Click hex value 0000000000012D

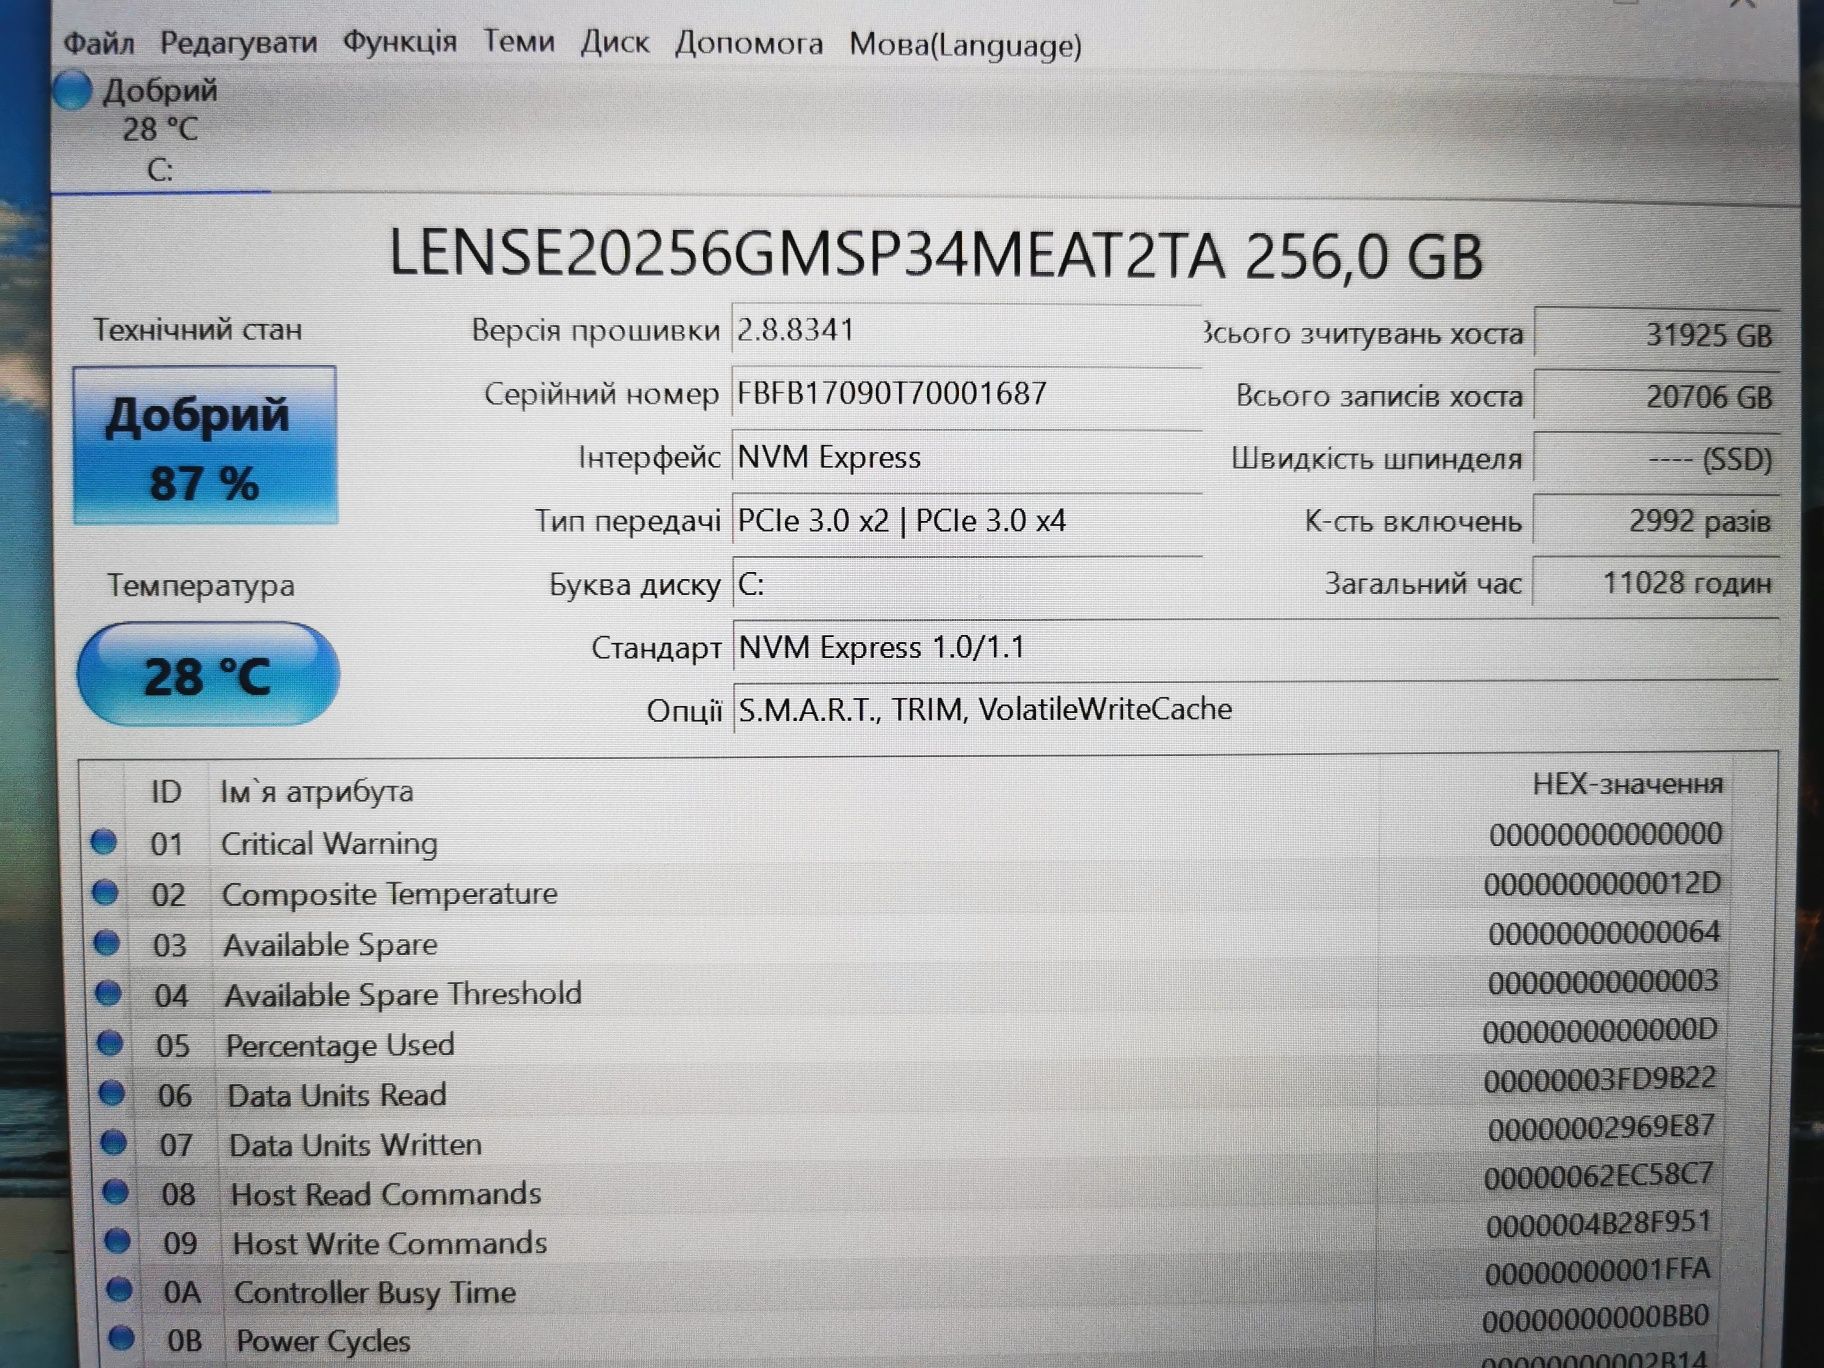[1602, 883]
